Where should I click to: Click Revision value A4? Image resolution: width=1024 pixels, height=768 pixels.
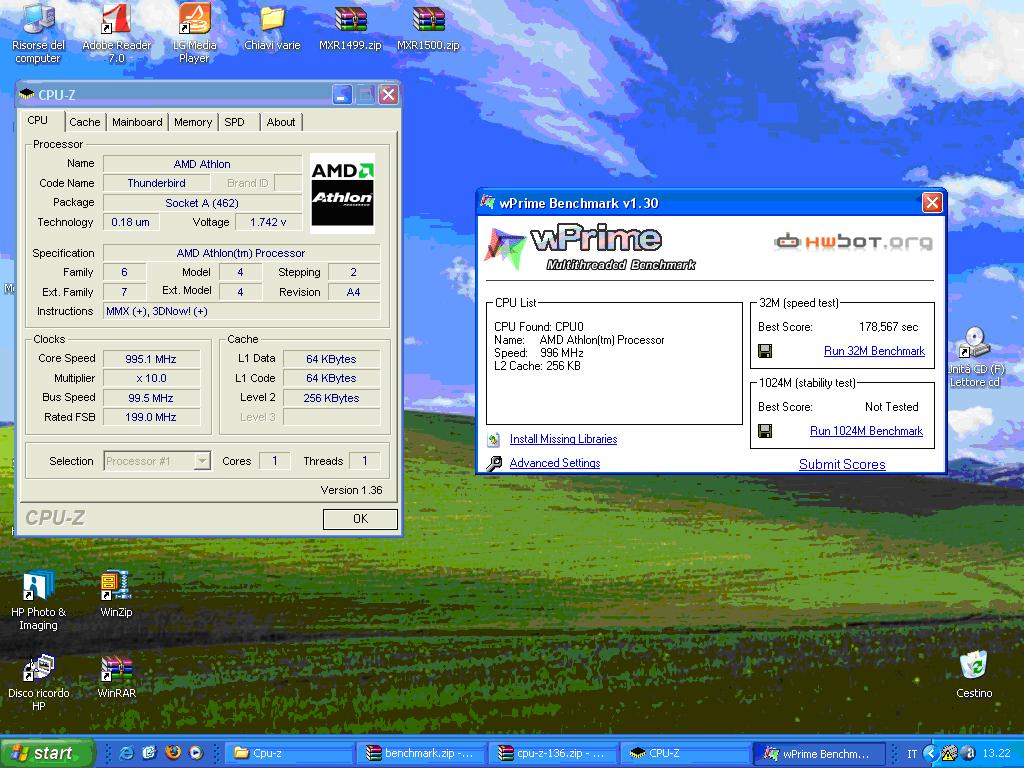coord(353,292)
